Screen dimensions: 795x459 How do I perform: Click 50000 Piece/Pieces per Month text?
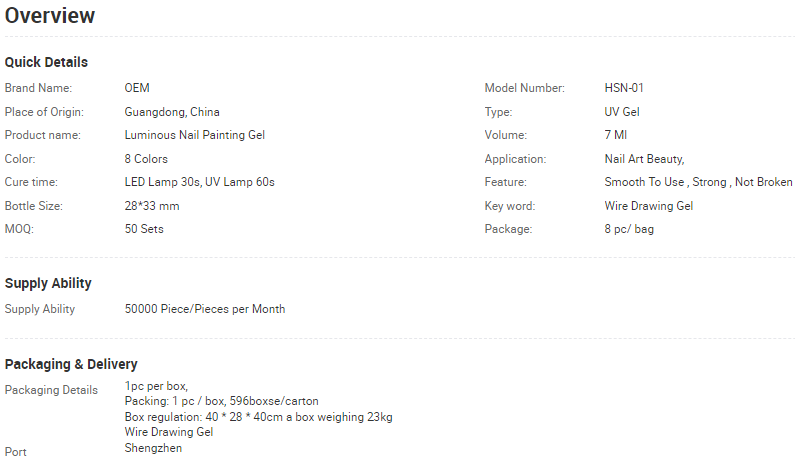[x=205, y=309]
